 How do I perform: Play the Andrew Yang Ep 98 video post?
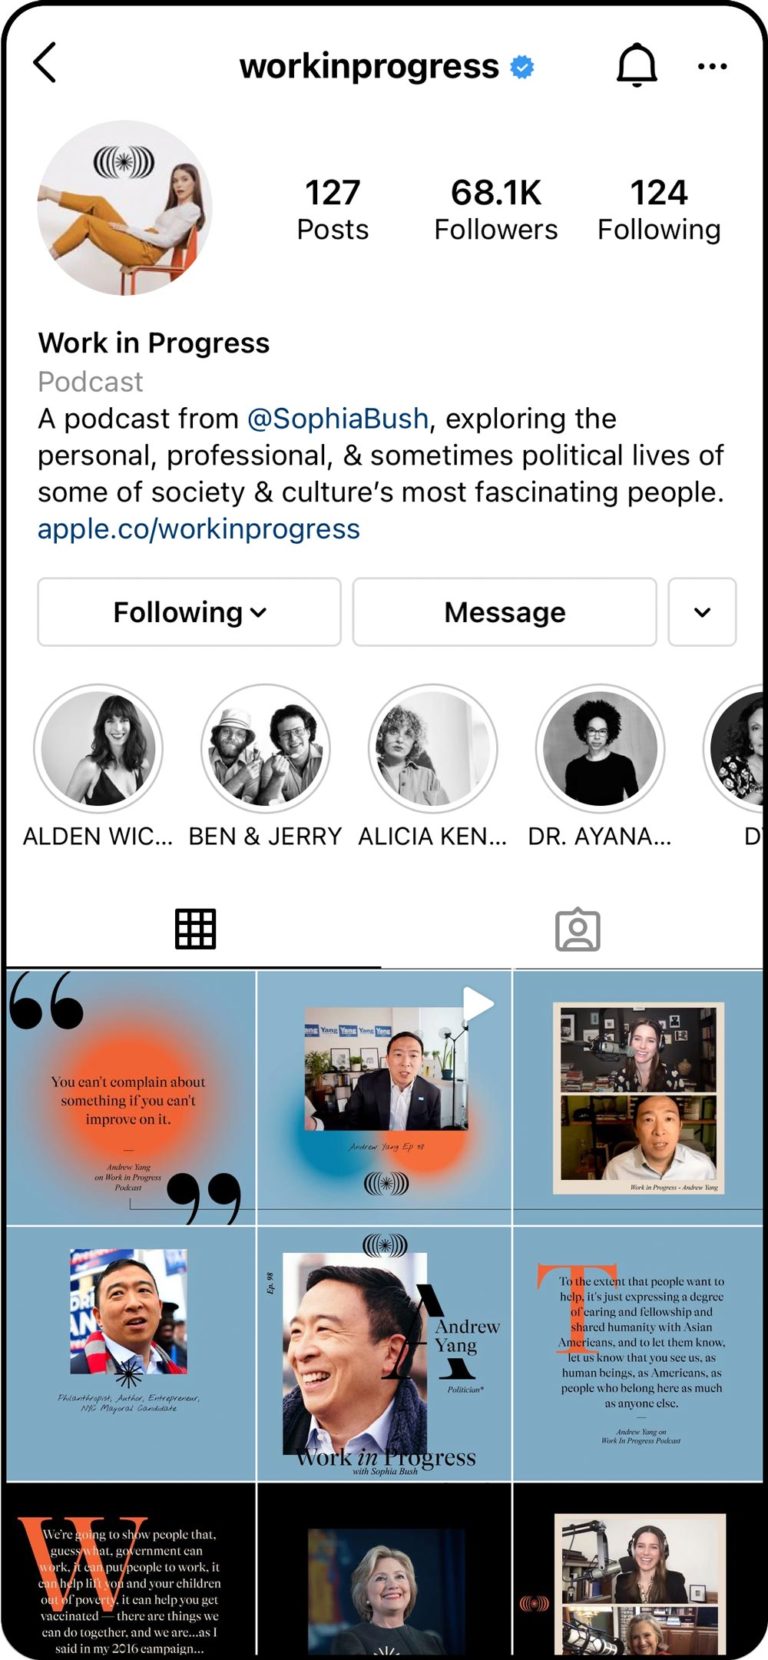(x=385, y=1097)
